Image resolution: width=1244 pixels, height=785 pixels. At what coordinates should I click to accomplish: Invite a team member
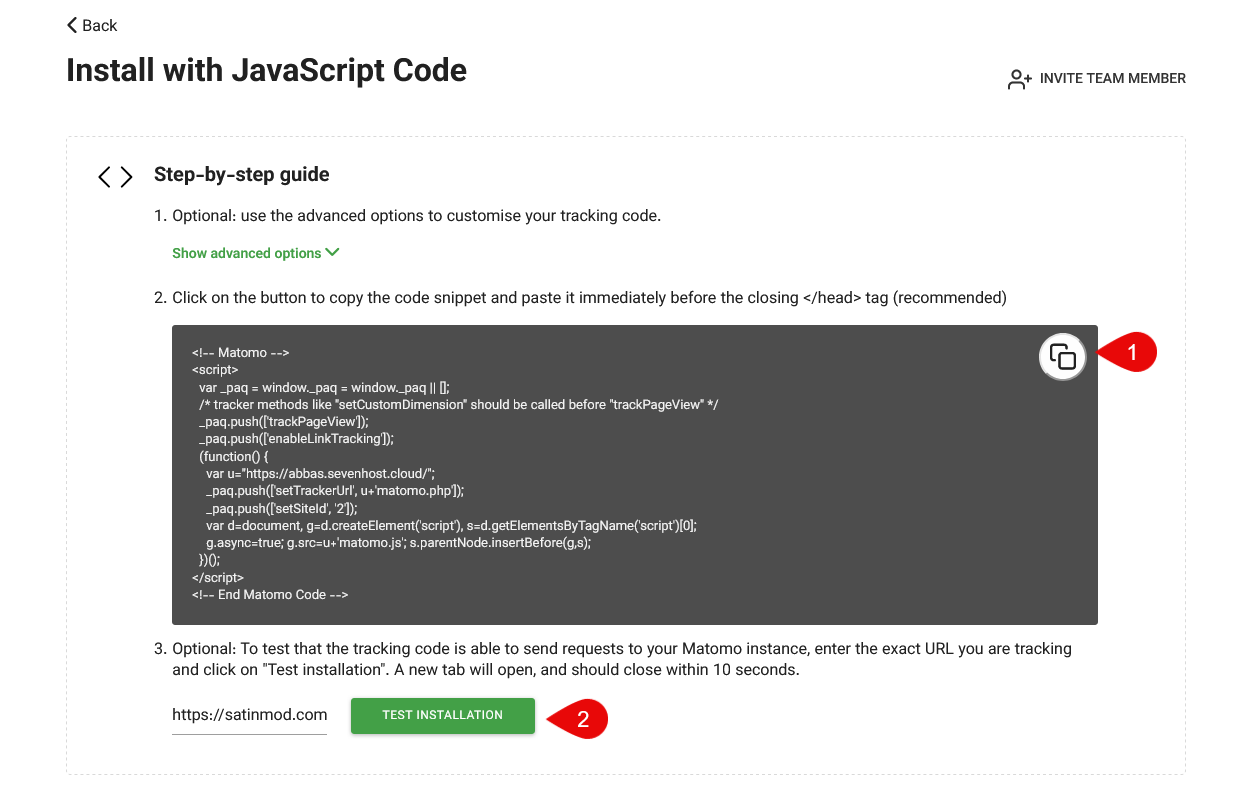tap(1097, 79)
